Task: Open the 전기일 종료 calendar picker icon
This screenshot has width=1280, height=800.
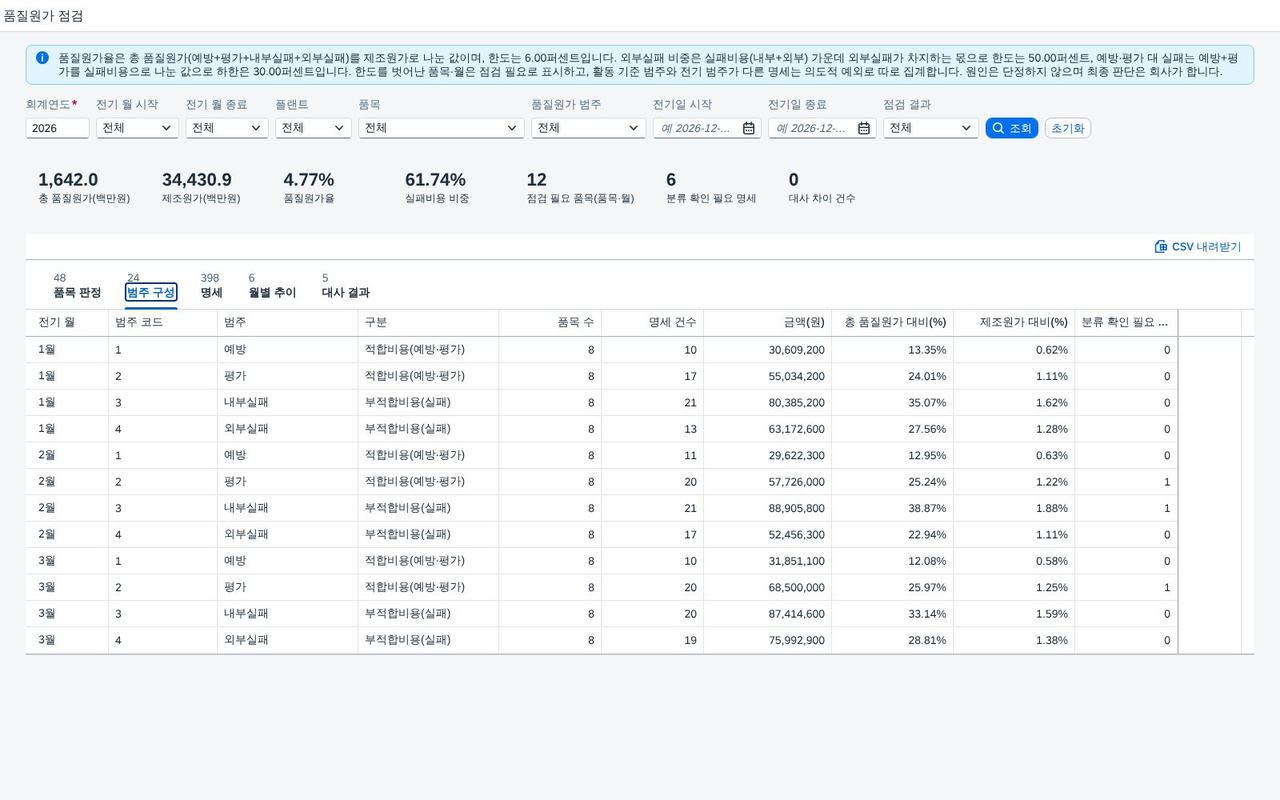Action: click(863, 128)
